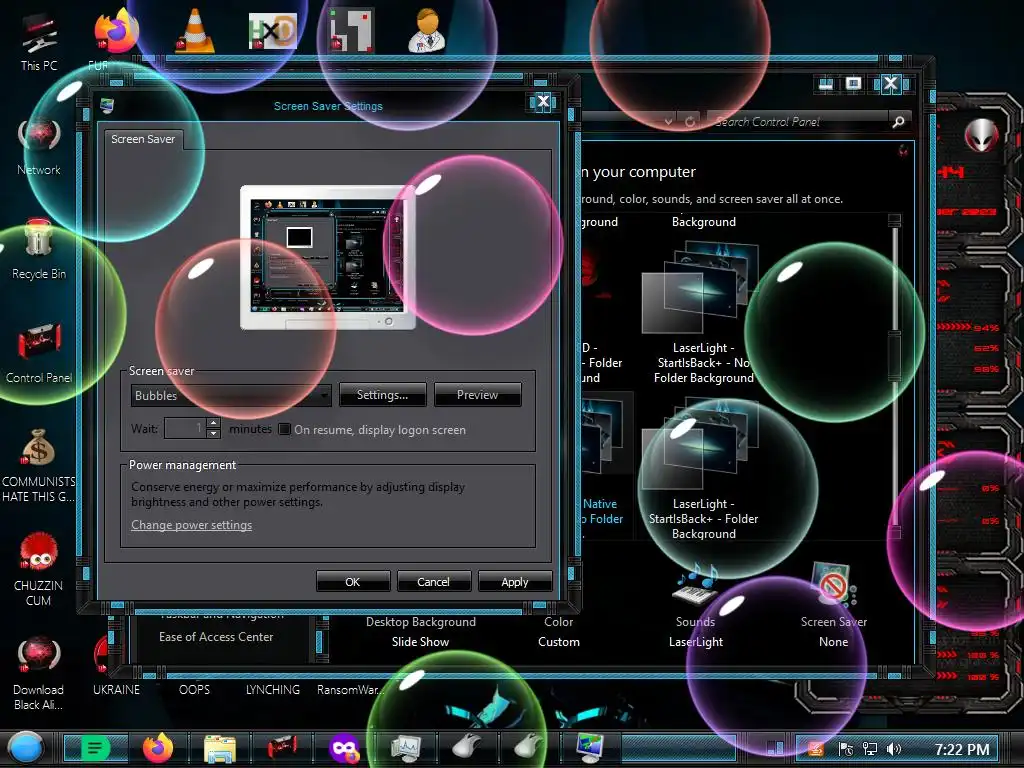
Task: Launch VLC media player desktop icon
Action: coord(195,31)
